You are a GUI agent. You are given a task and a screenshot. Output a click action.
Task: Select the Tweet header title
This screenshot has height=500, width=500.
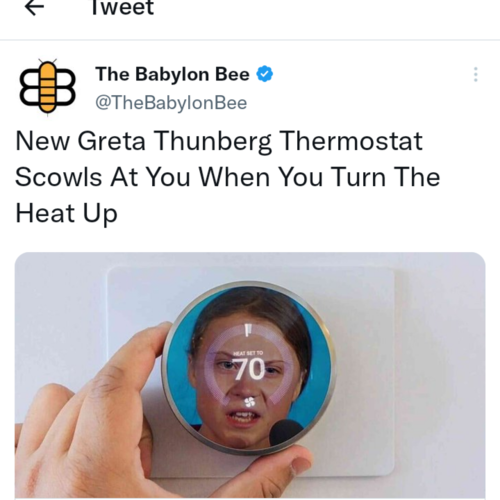[122, 7]
